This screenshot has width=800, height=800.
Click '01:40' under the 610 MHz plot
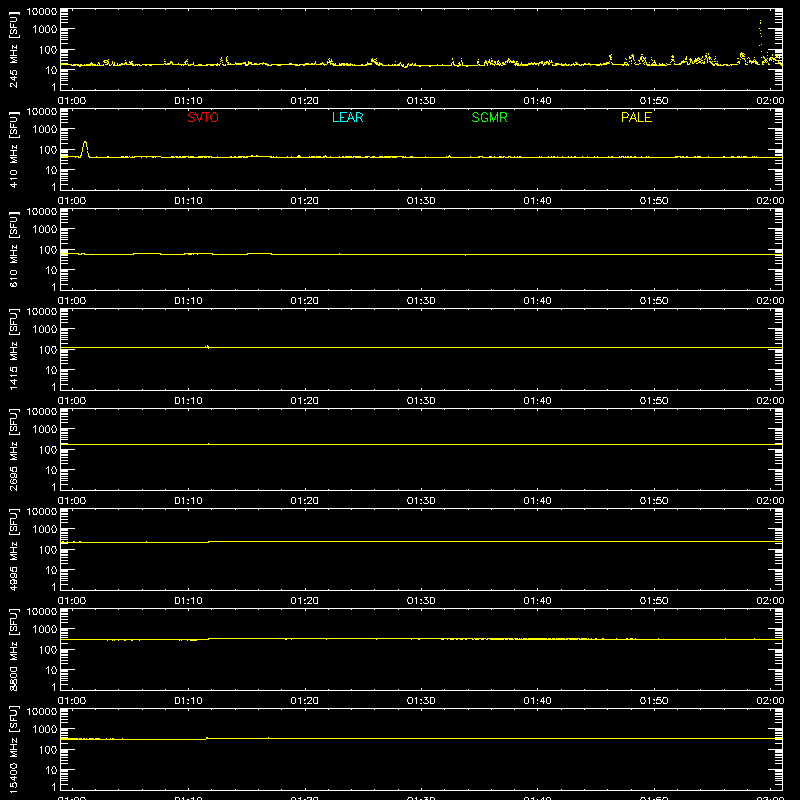537,301
